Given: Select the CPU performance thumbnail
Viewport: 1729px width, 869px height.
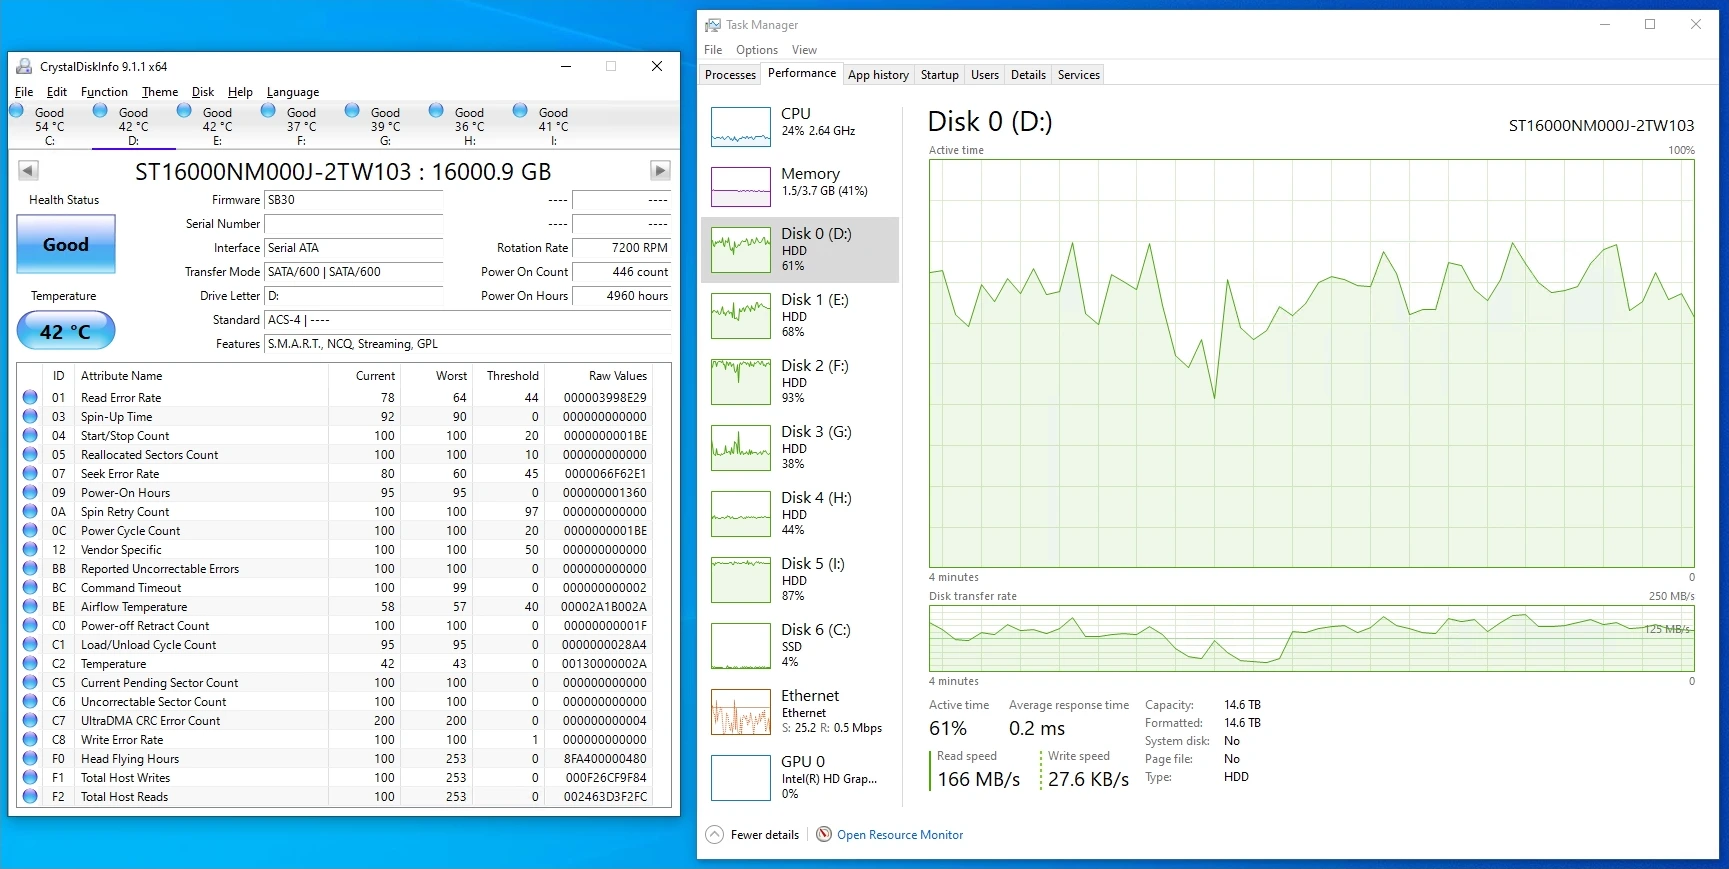Looking at the screenshot, I should click(x=800, y=126).
